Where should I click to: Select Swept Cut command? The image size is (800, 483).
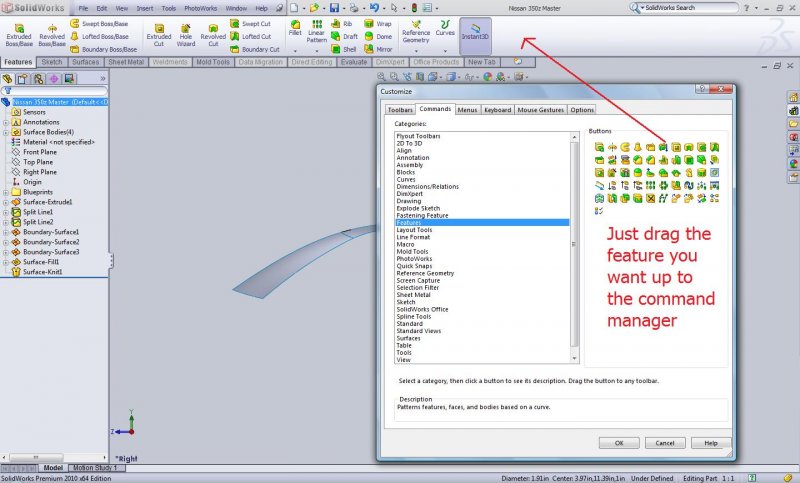pos(251,23)
